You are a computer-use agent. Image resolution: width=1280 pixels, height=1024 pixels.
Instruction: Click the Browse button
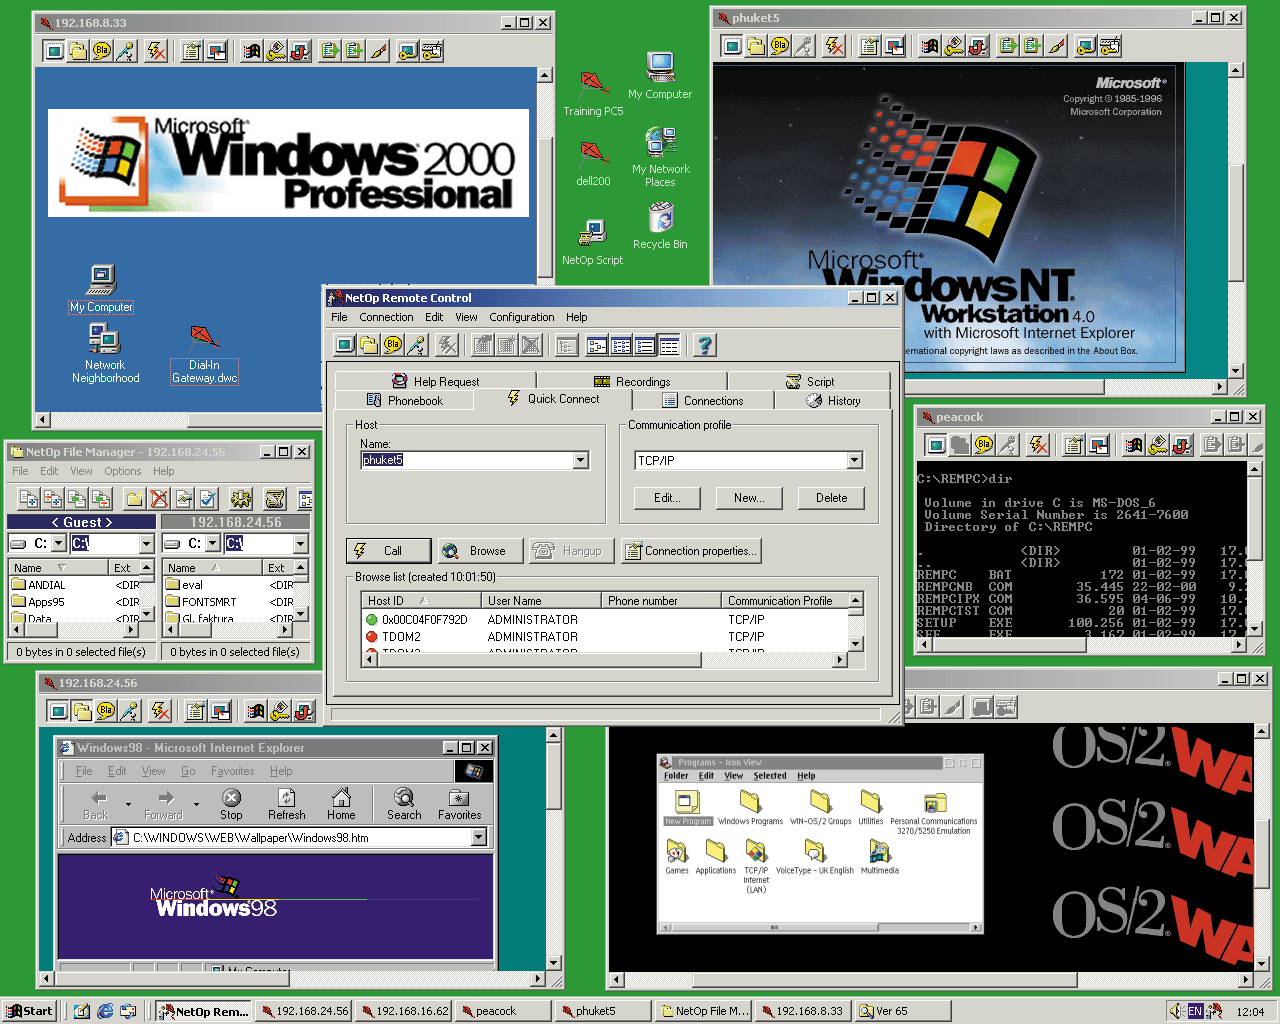click(x=479, y=551)
